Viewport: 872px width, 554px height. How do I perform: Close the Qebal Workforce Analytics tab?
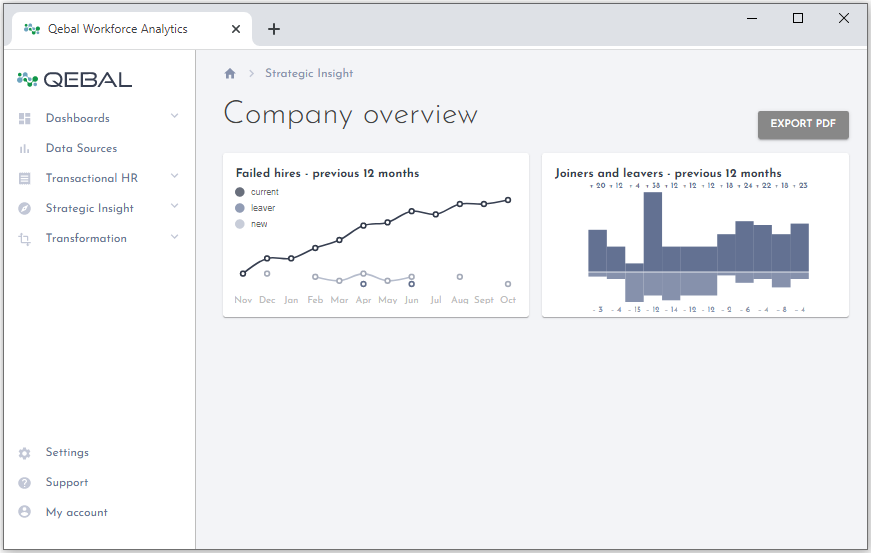coord(236,29)
